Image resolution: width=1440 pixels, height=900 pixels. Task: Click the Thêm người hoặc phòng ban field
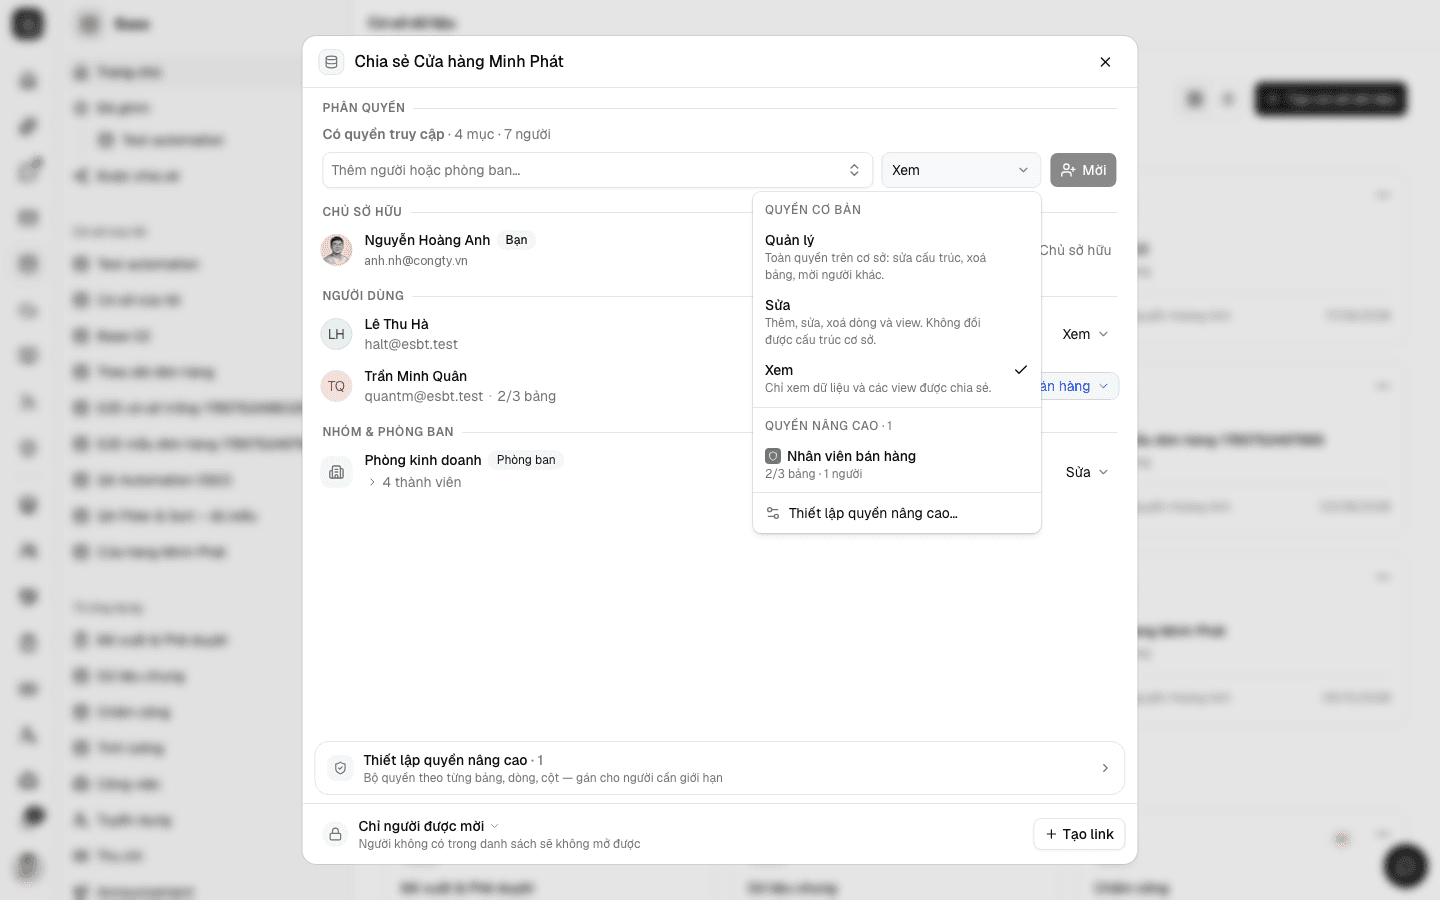(x=597, y=170)
